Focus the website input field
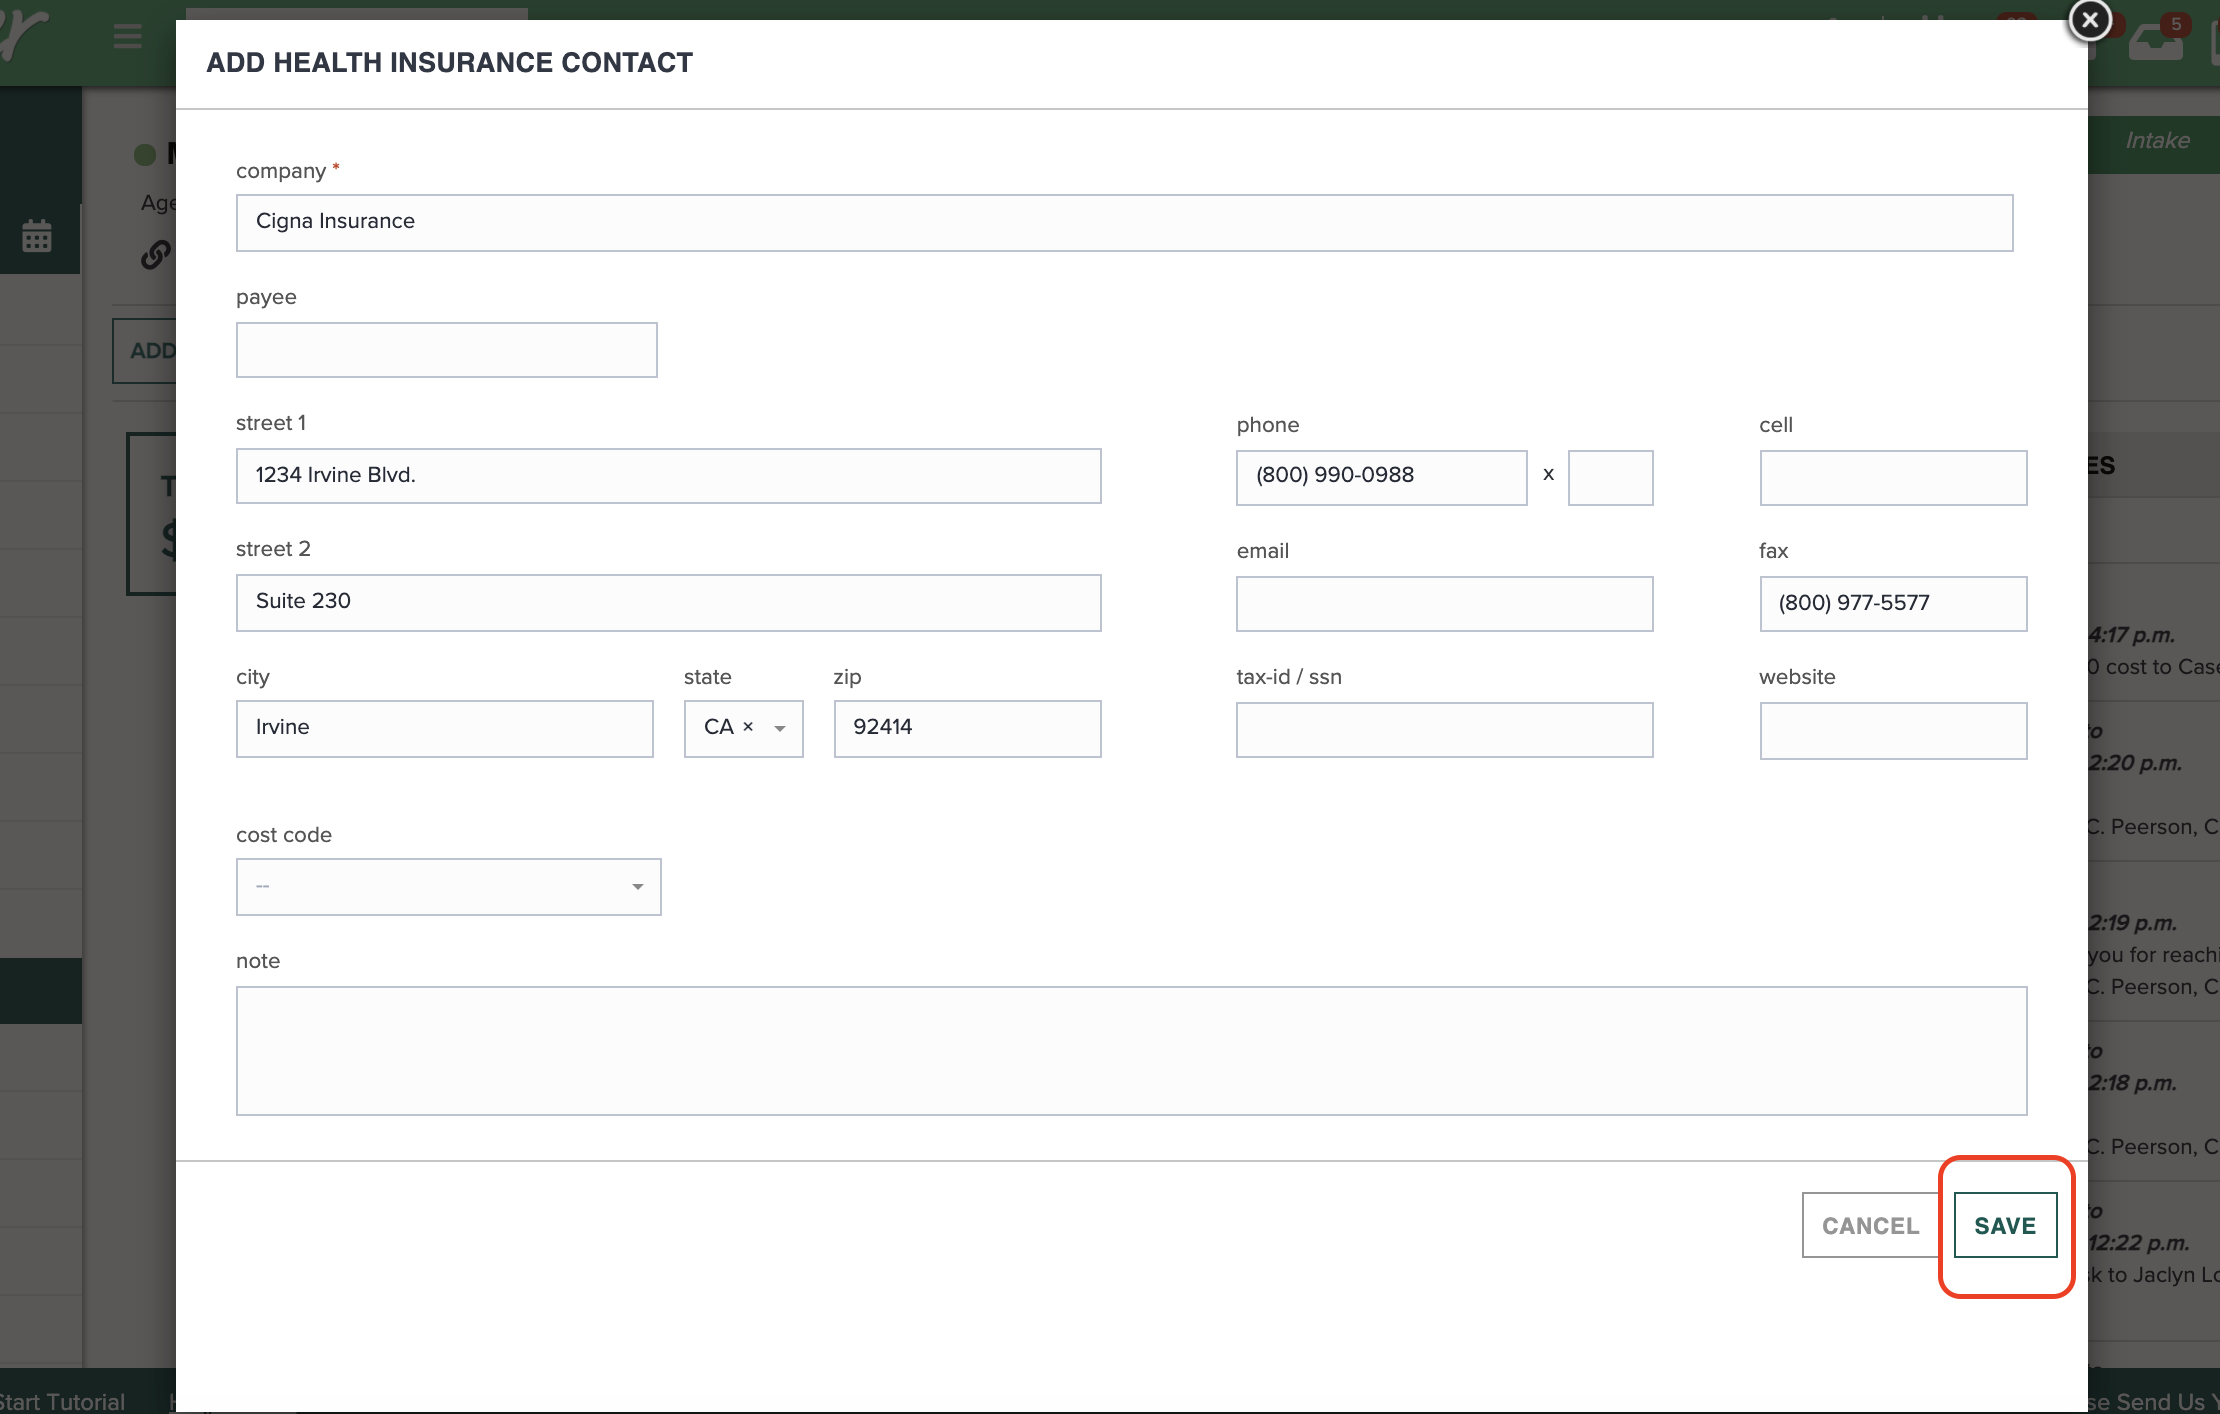Image resolution: width=2220 pixels, height=1414 pixels. pyautogui.click(x=1893, y=730)
